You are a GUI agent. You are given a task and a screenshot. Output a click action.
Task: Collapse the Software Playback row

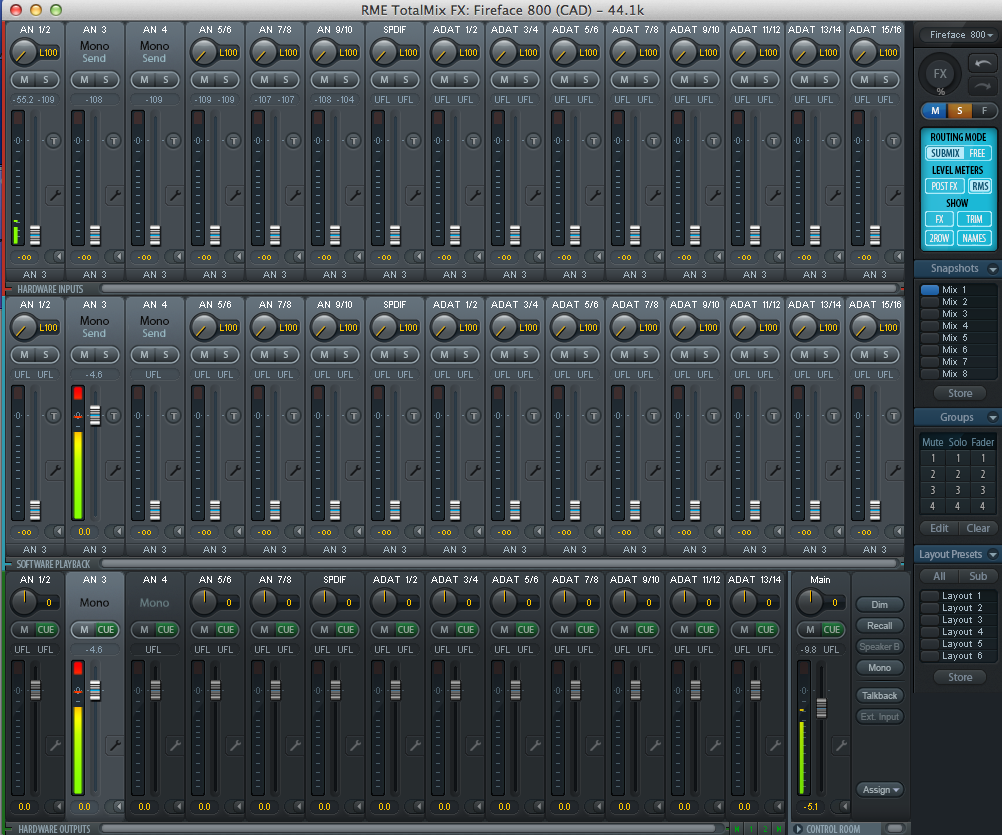[9, 564]
